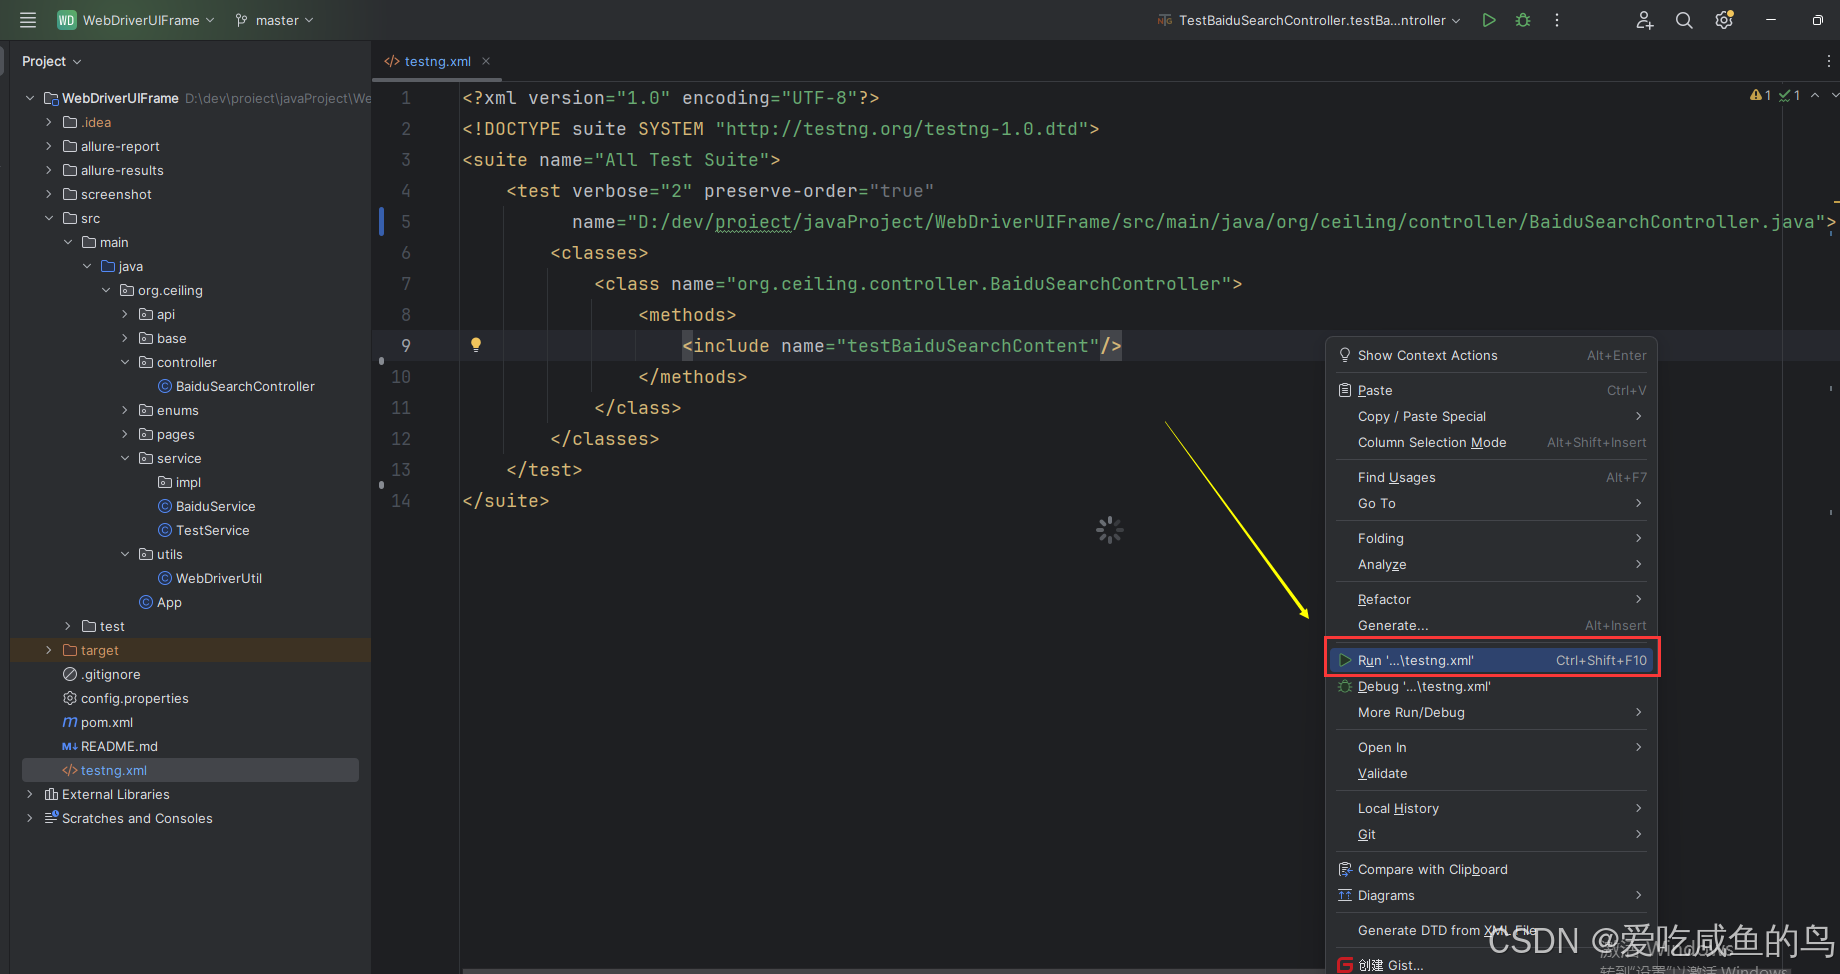1840x974 pixels.
Task: Open the Go To submenu
Action: point(1491,503)
